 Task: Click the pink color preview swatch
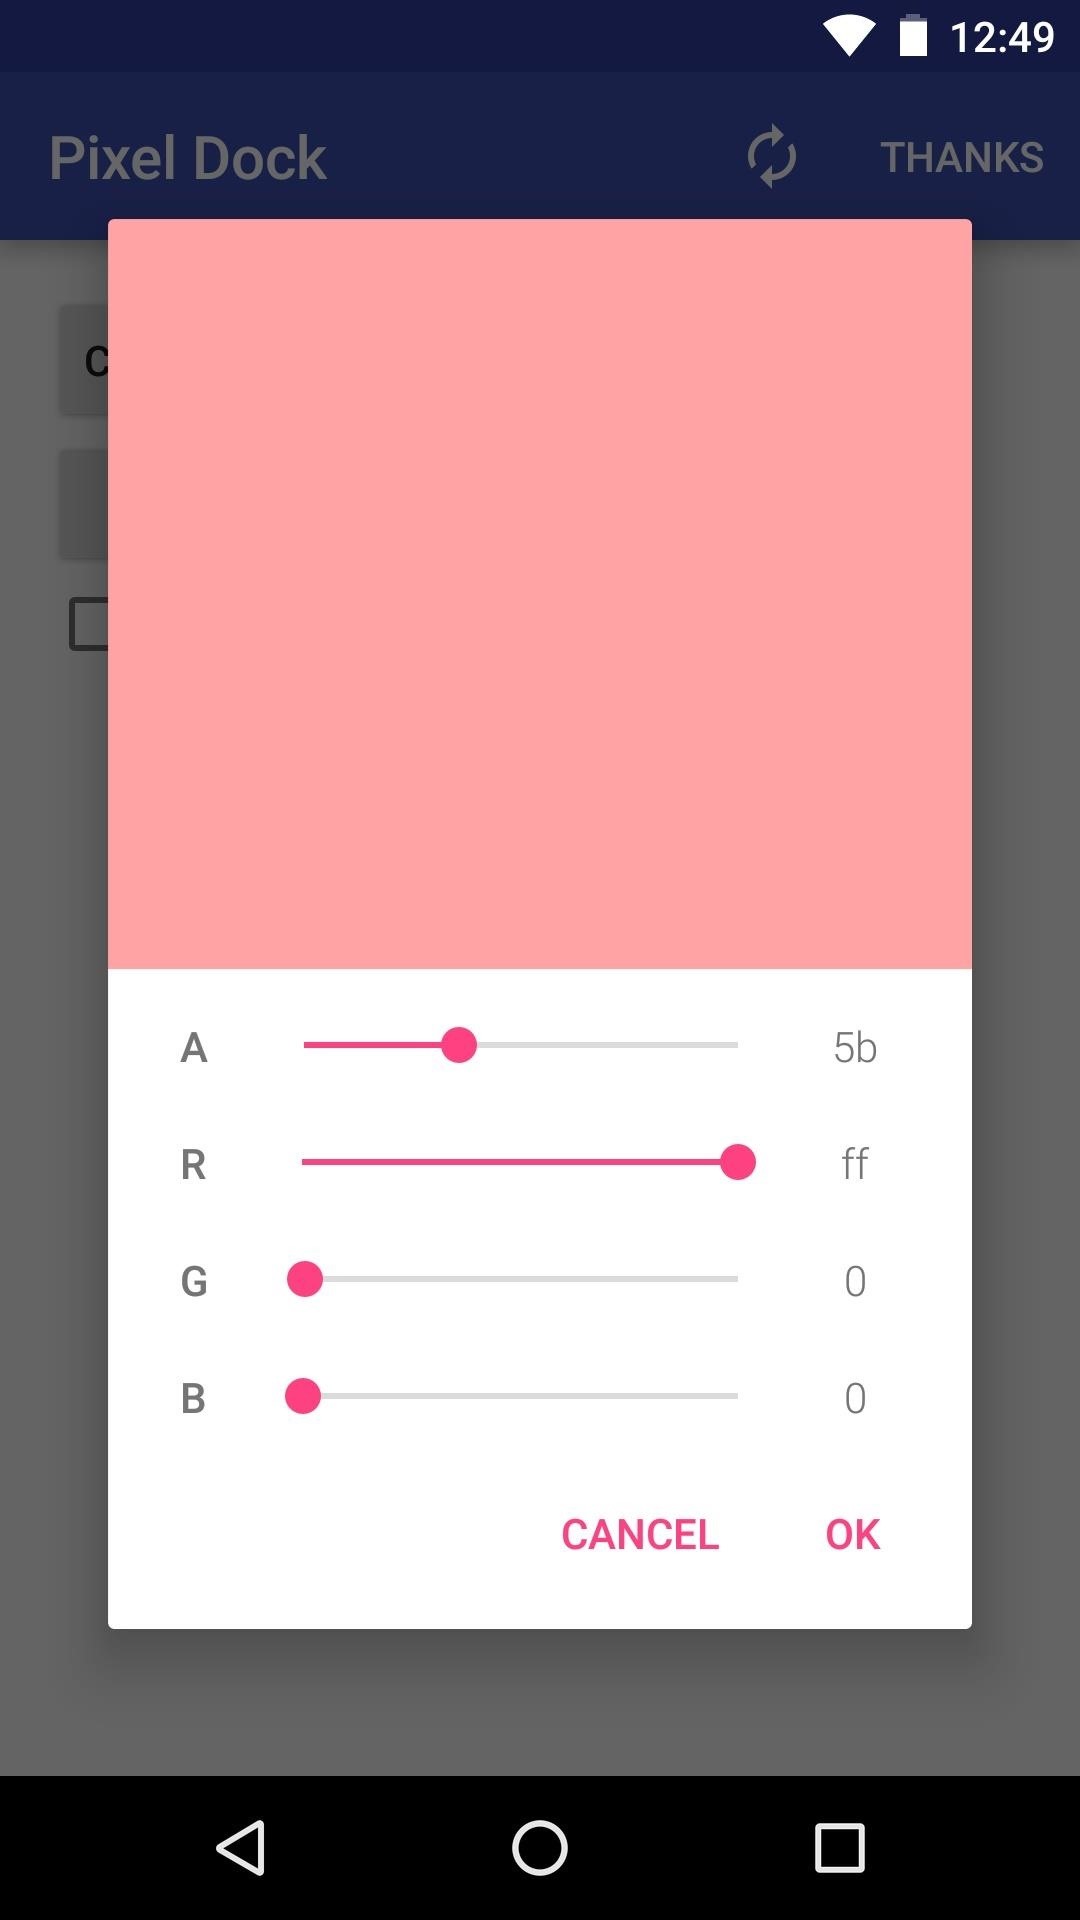540,594
